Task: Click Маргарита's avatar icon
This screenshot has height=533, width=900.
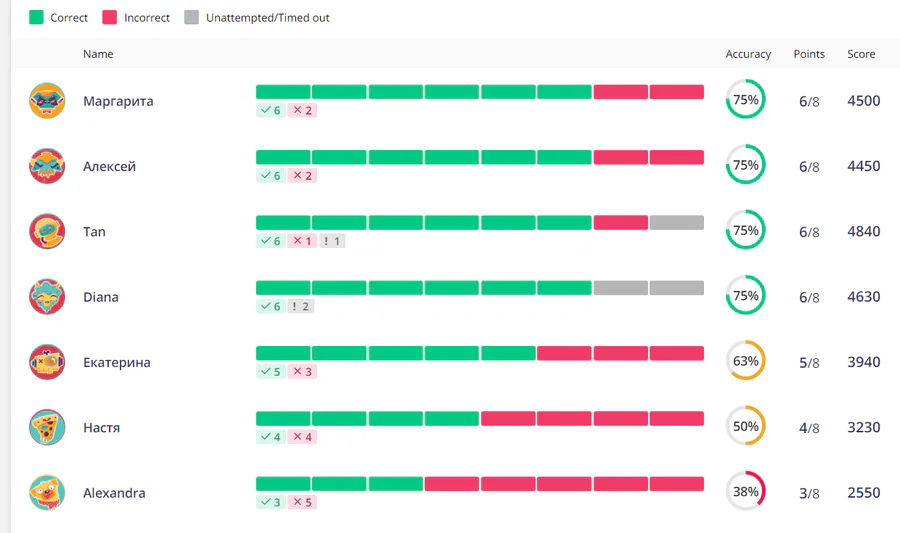Action: 47,101
